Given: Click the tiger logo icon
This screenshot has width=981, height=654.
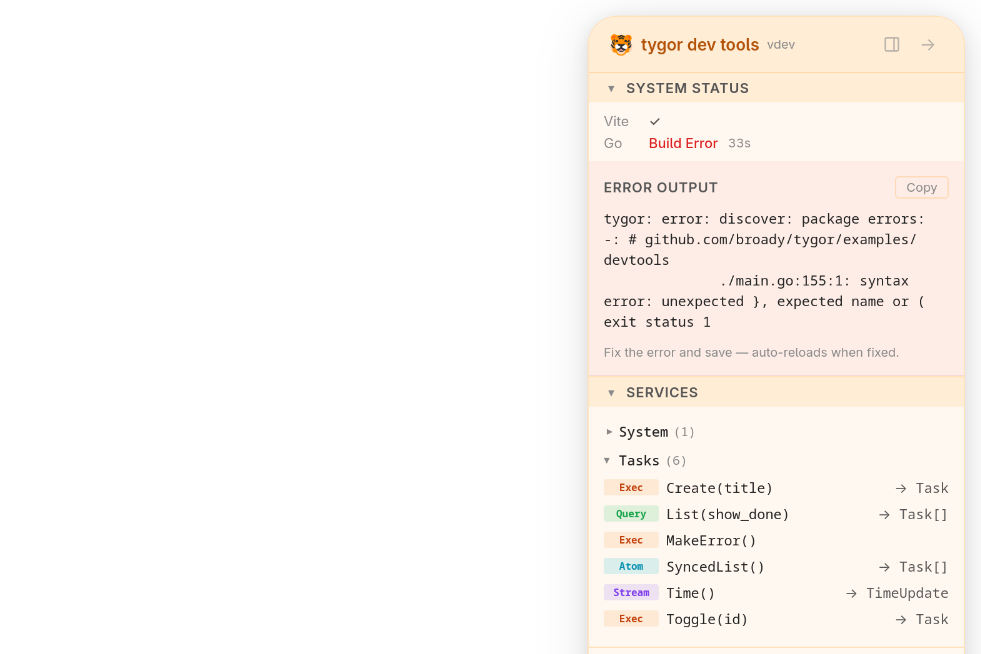Looking at the screenshot, I should click(x=621, y=44).
